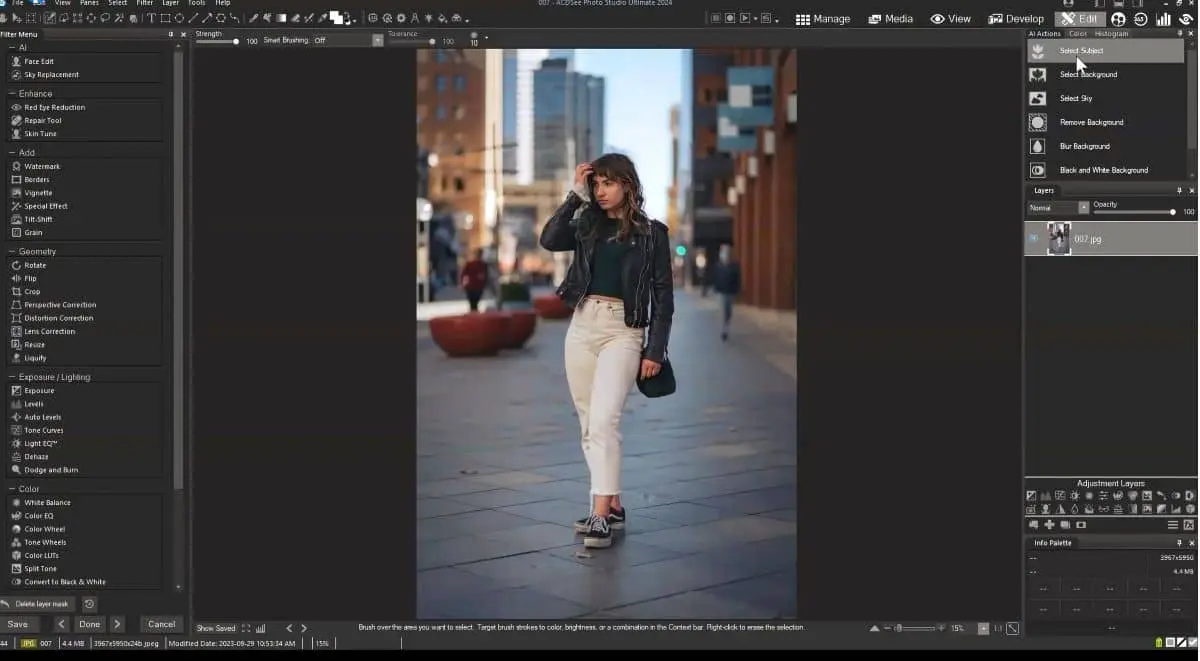1200x661 pixels.
Task: Collapse the AI filter group
Action: click(x=12, y=48)
